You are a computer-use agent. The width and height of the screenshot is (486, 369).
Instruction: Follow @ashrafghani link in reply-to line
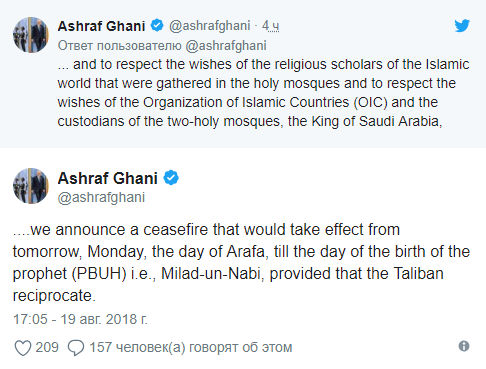tap(226, 46)
